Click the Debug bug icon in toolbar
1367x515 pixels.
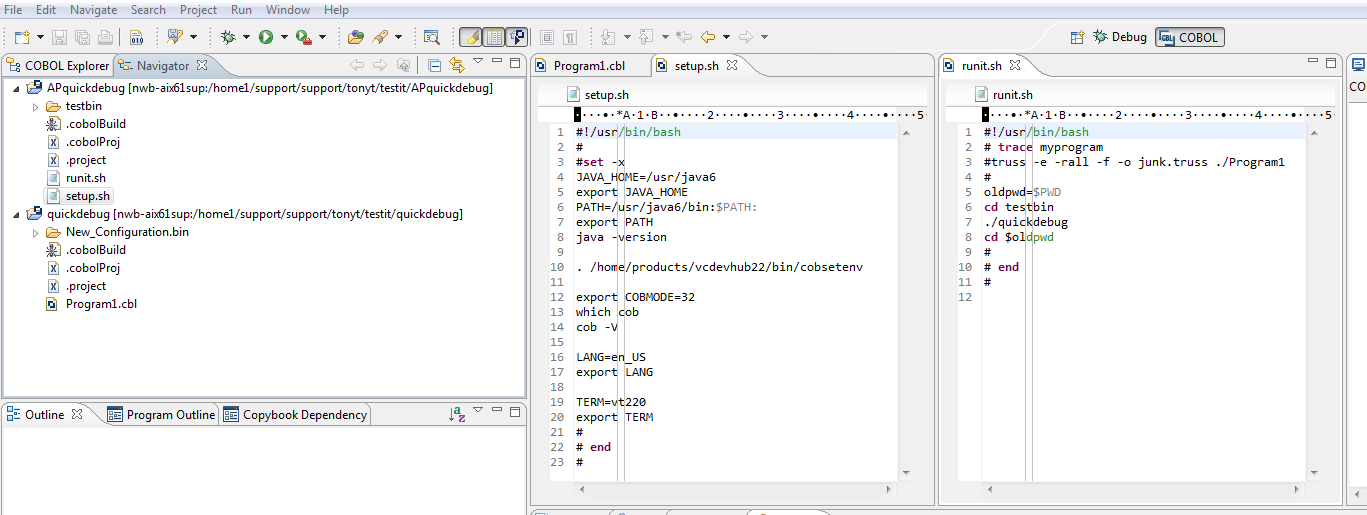228,37
